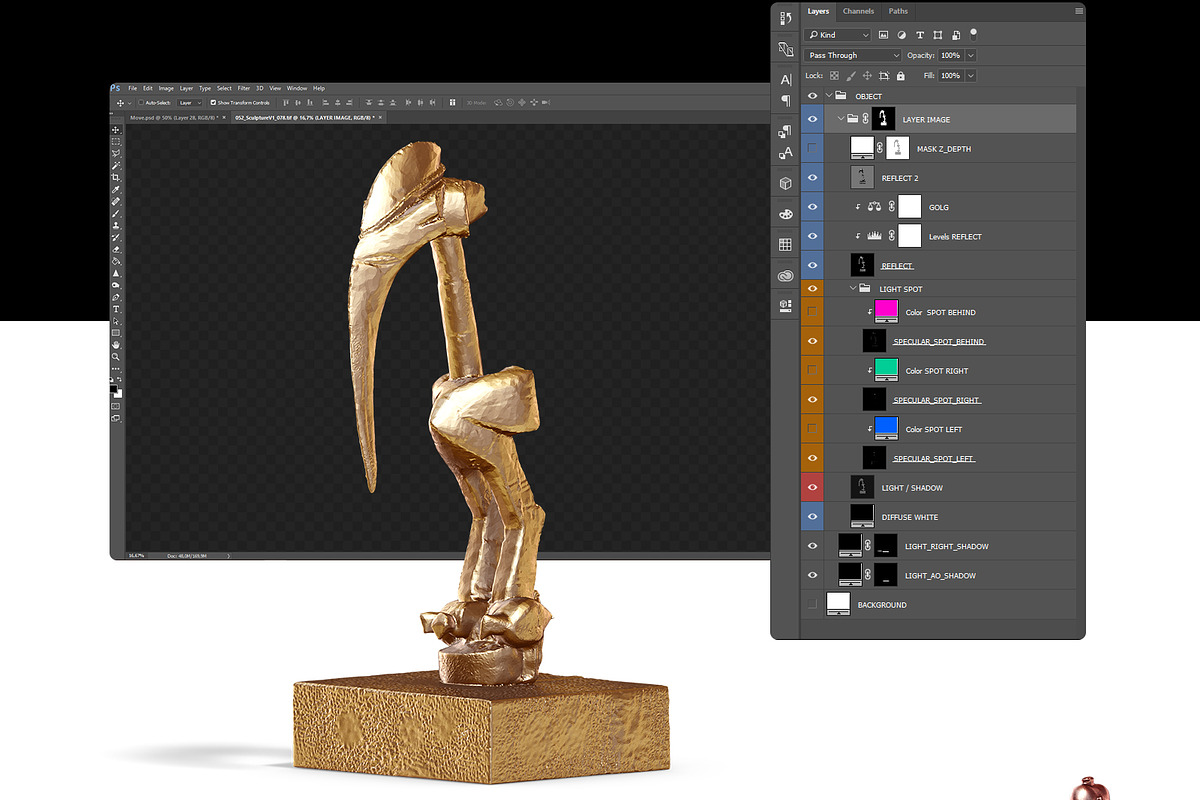Viewport: 1200px width, 800px height.
Task: Select the Move tool in the toolbox
Action: click(x=116, y=130)
